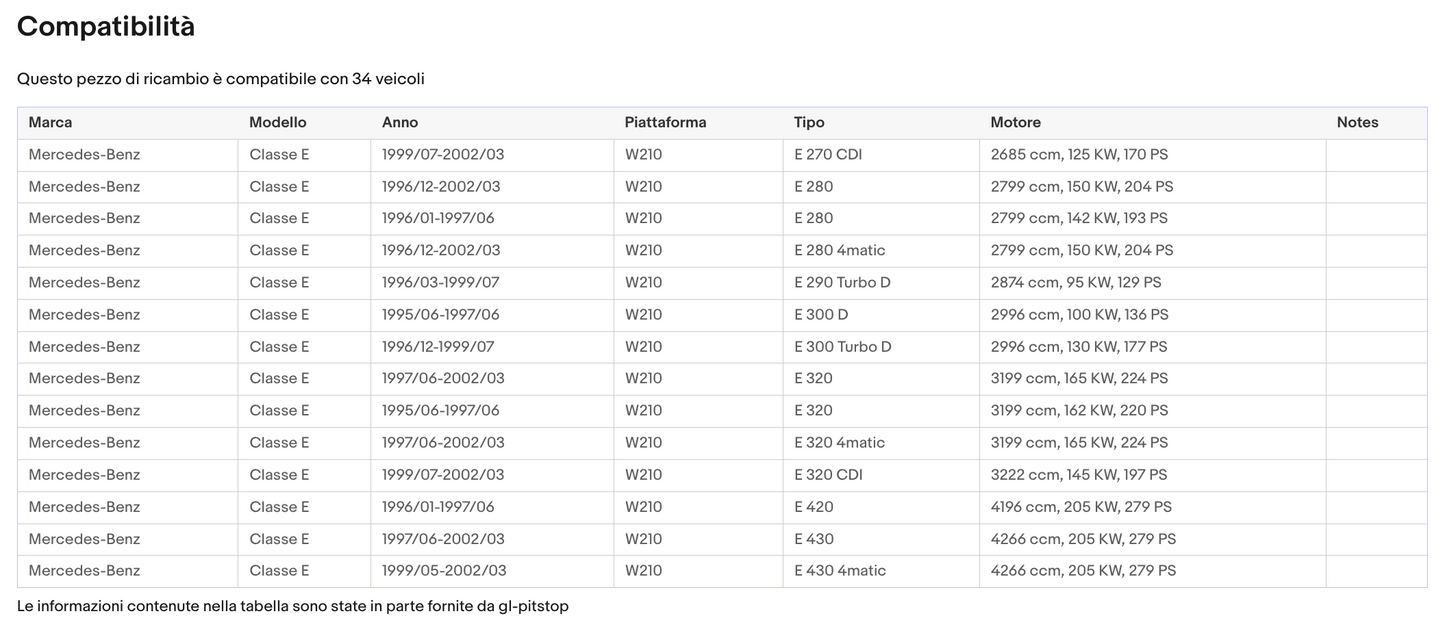Click the Modello column header
The width and height of the screenshot is (1445, 631).
[x=278, y=123]
